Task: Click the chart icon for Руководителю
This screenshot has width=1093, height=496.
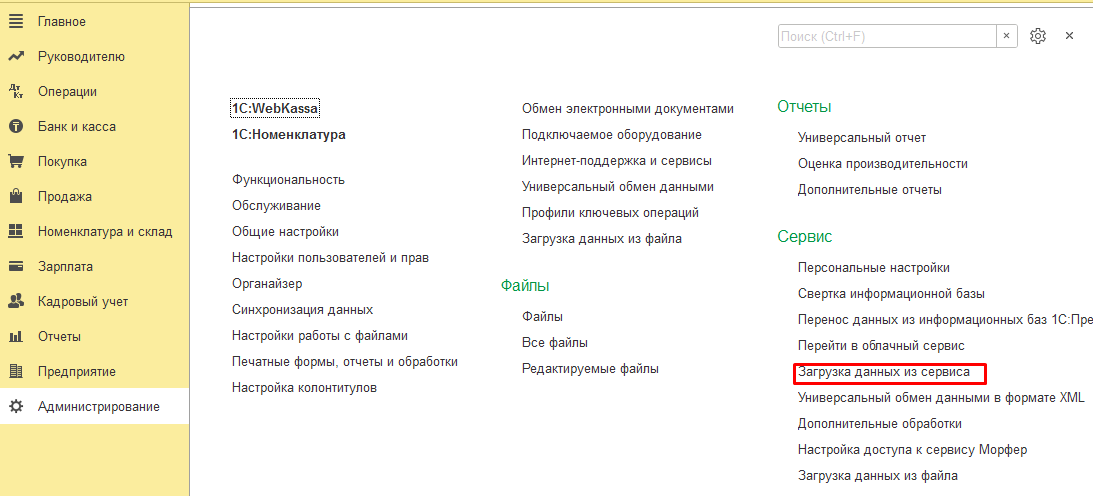Action: (x=16, y=56)
